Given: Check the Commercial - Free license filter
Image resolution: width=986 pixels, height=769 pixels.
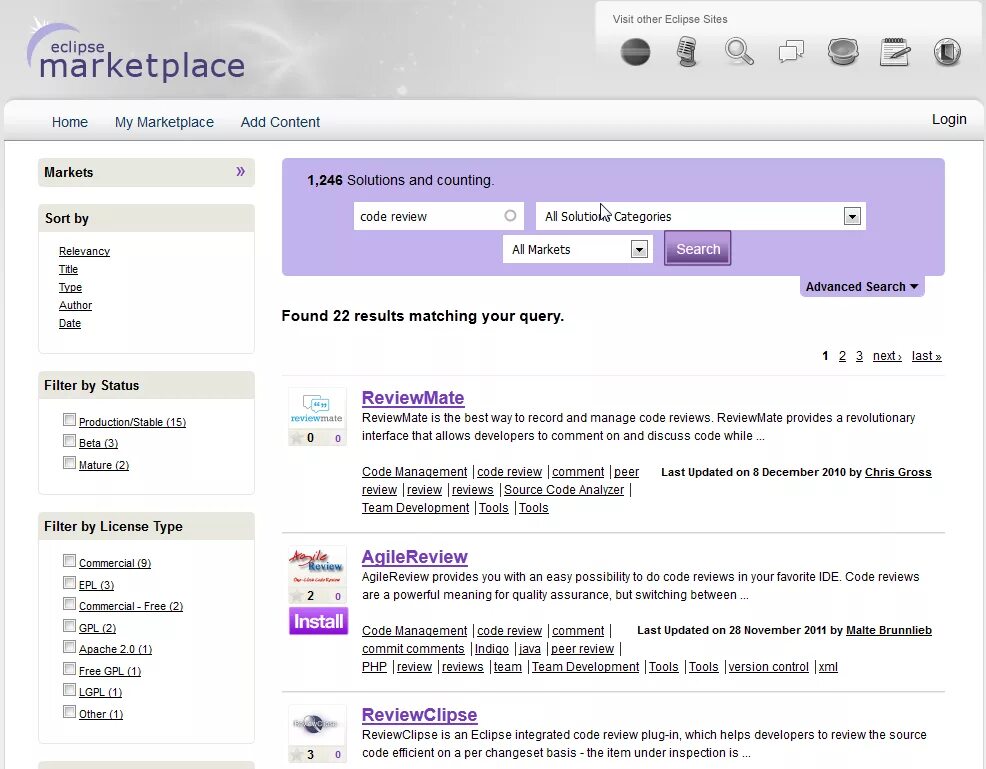Looking at the screenshot, I should 69,604.
